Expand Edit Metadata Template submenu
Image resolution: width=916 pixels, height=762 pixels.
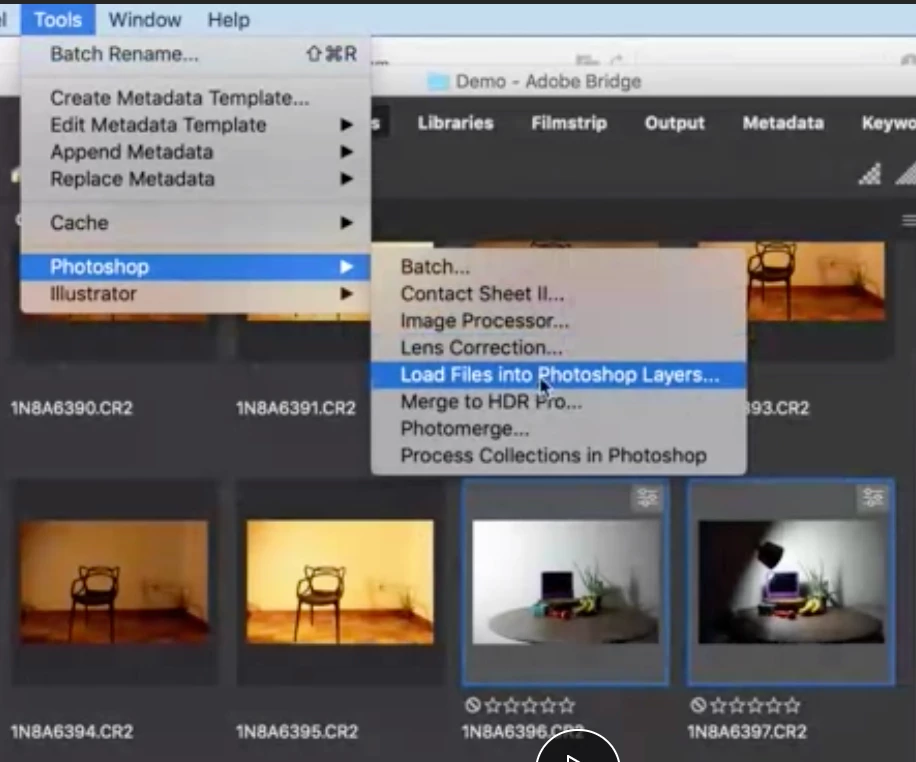[x=195, y=124]
